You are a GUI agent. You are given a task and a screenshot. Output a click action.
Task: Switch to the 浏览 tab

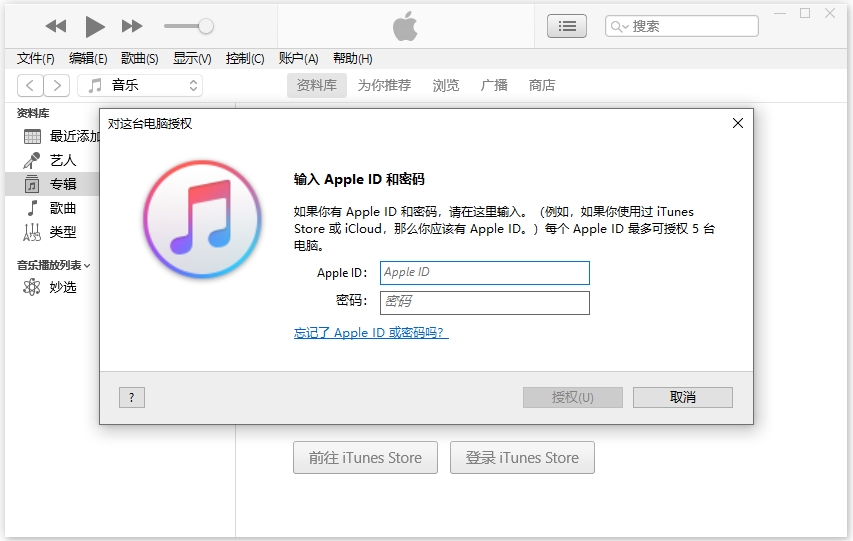coord(446,85)
